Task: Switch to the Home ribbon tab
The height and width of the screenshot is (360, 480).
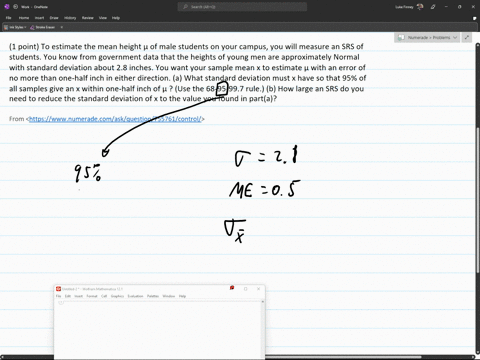Action: (x=24, y=18)
